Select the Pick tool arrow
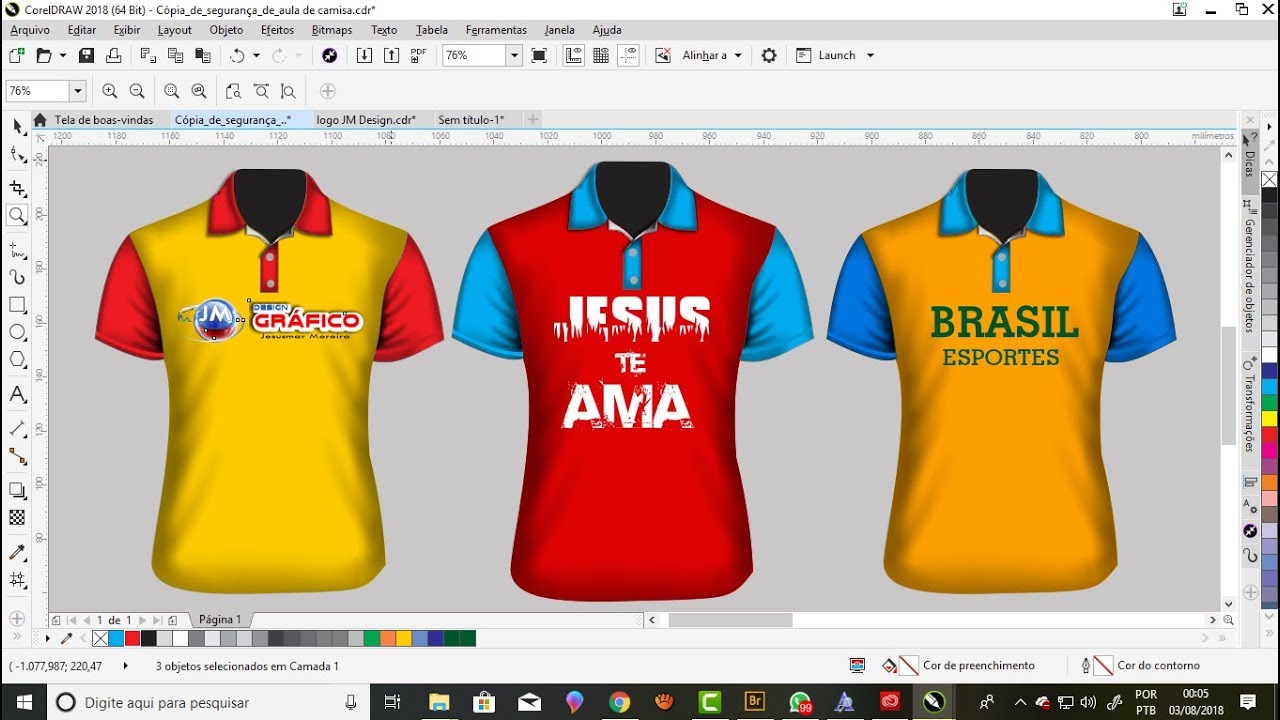 click(x=17, y=126)
